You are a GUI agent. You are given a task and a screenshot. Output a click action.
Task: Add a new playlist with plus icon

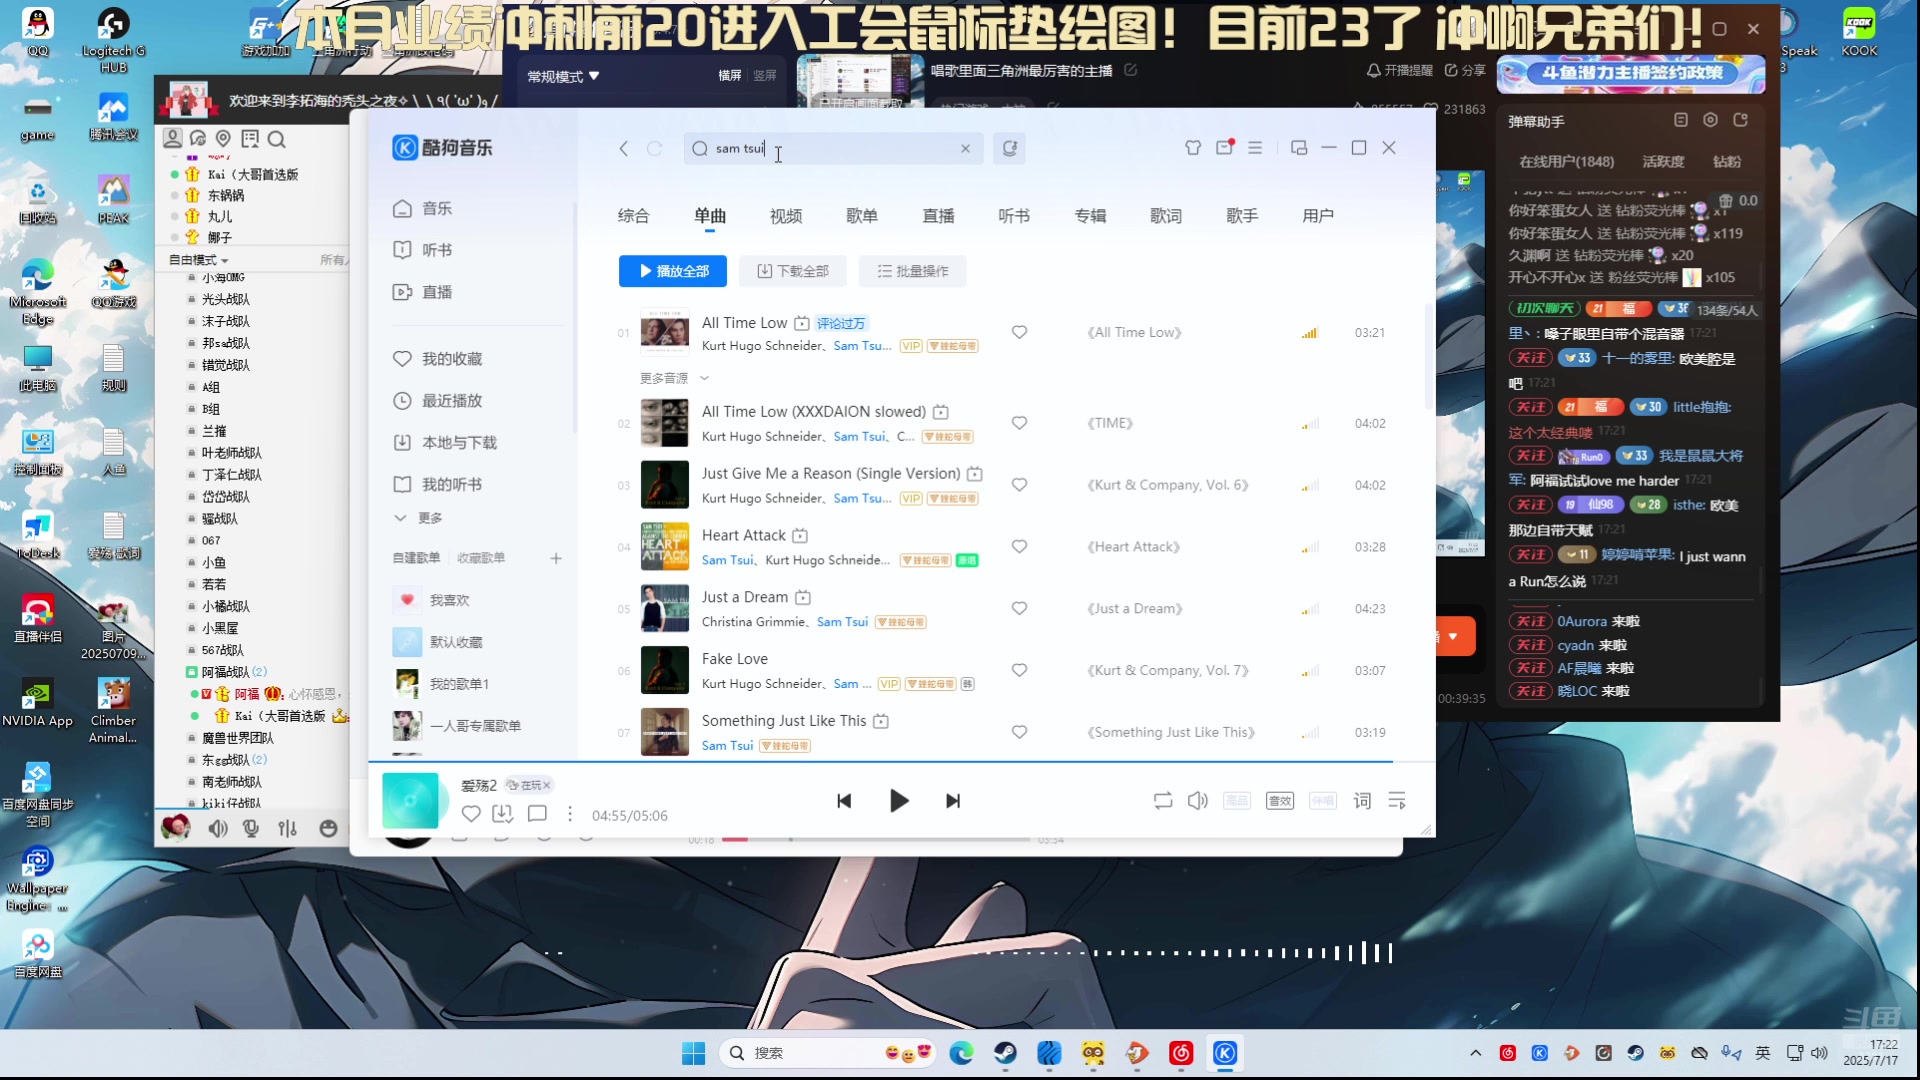(556, 558)
